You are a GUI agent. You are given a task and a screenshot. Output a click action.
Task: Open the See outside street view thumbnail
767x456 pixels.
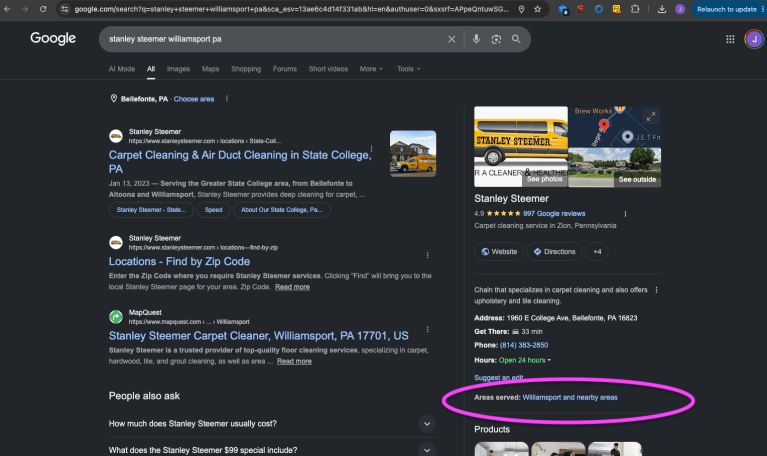(x=614, y=168)
